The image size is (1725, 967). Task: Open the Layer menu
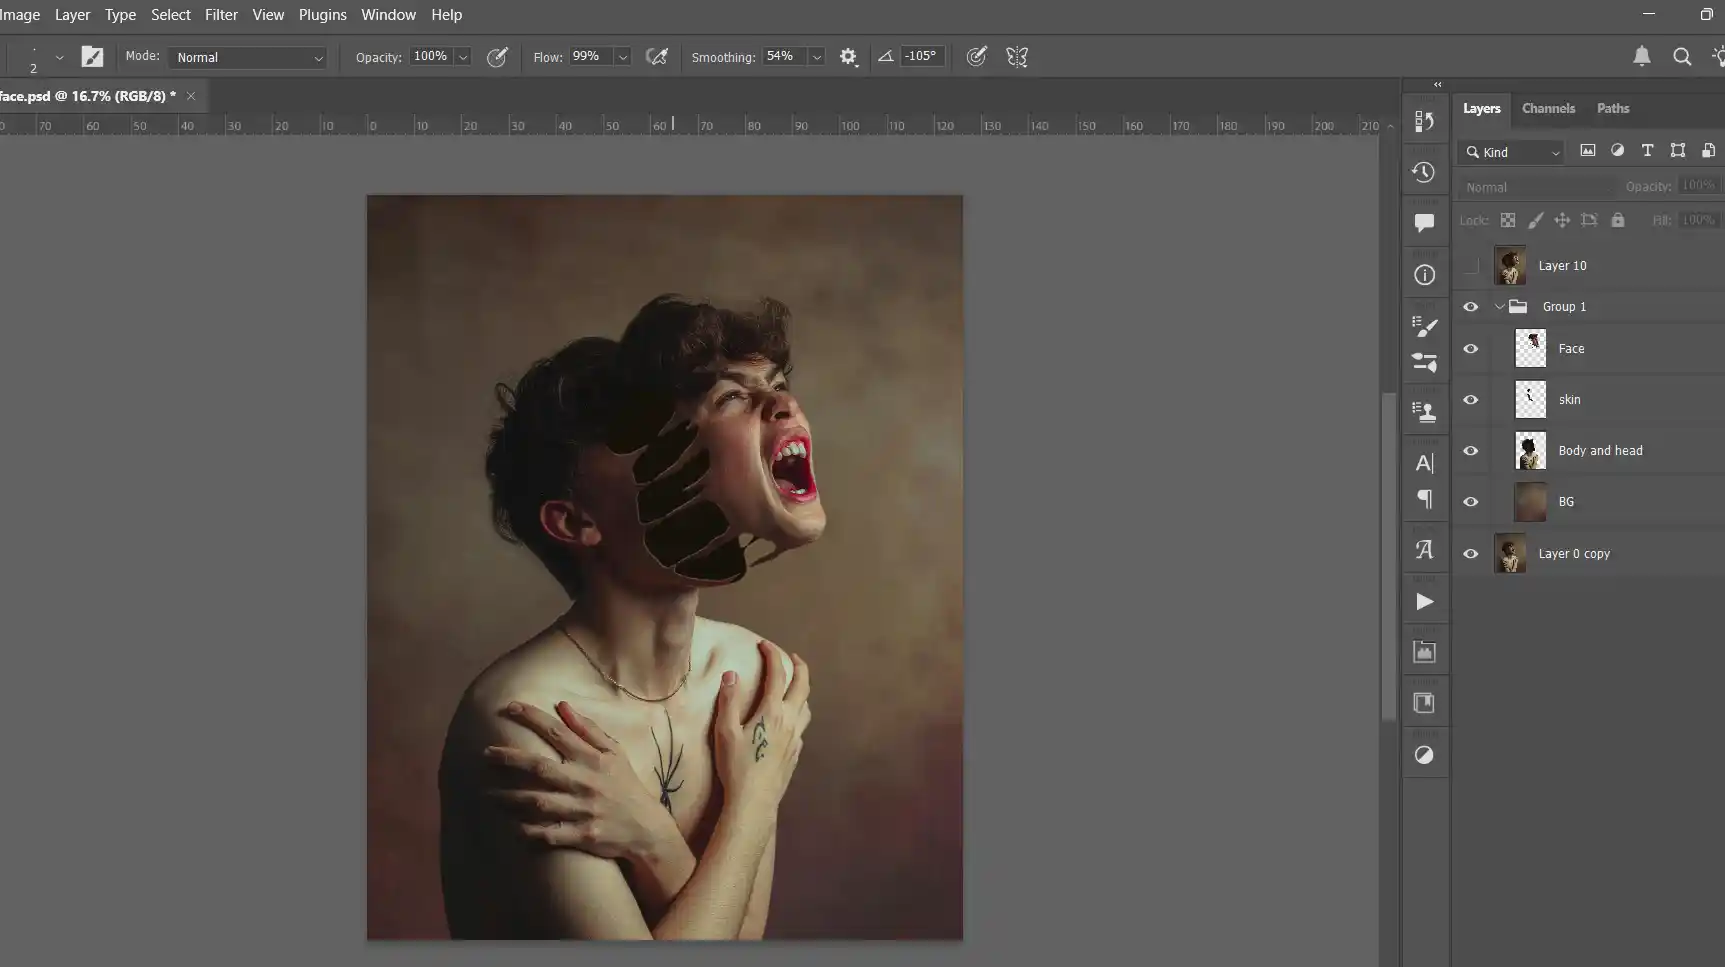[72, 15]
